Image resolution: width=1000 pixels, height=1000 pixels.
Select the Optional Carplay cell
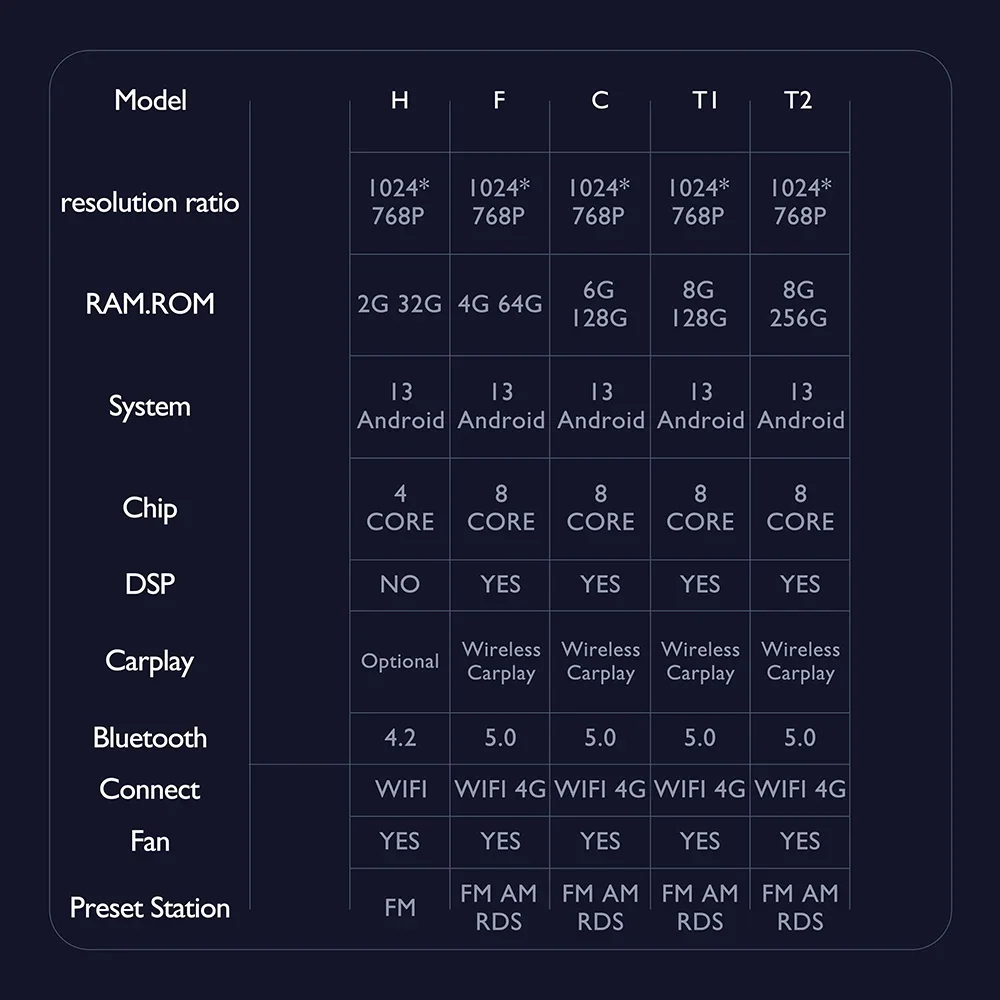(400, 661)
